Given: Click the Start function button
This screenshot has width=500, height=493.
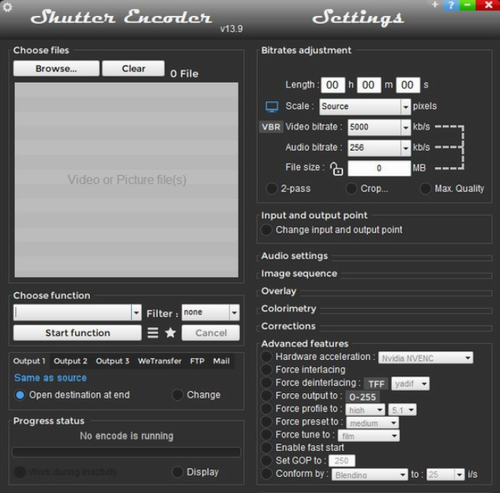Looking at the screenshot, I should coord(77,333).
